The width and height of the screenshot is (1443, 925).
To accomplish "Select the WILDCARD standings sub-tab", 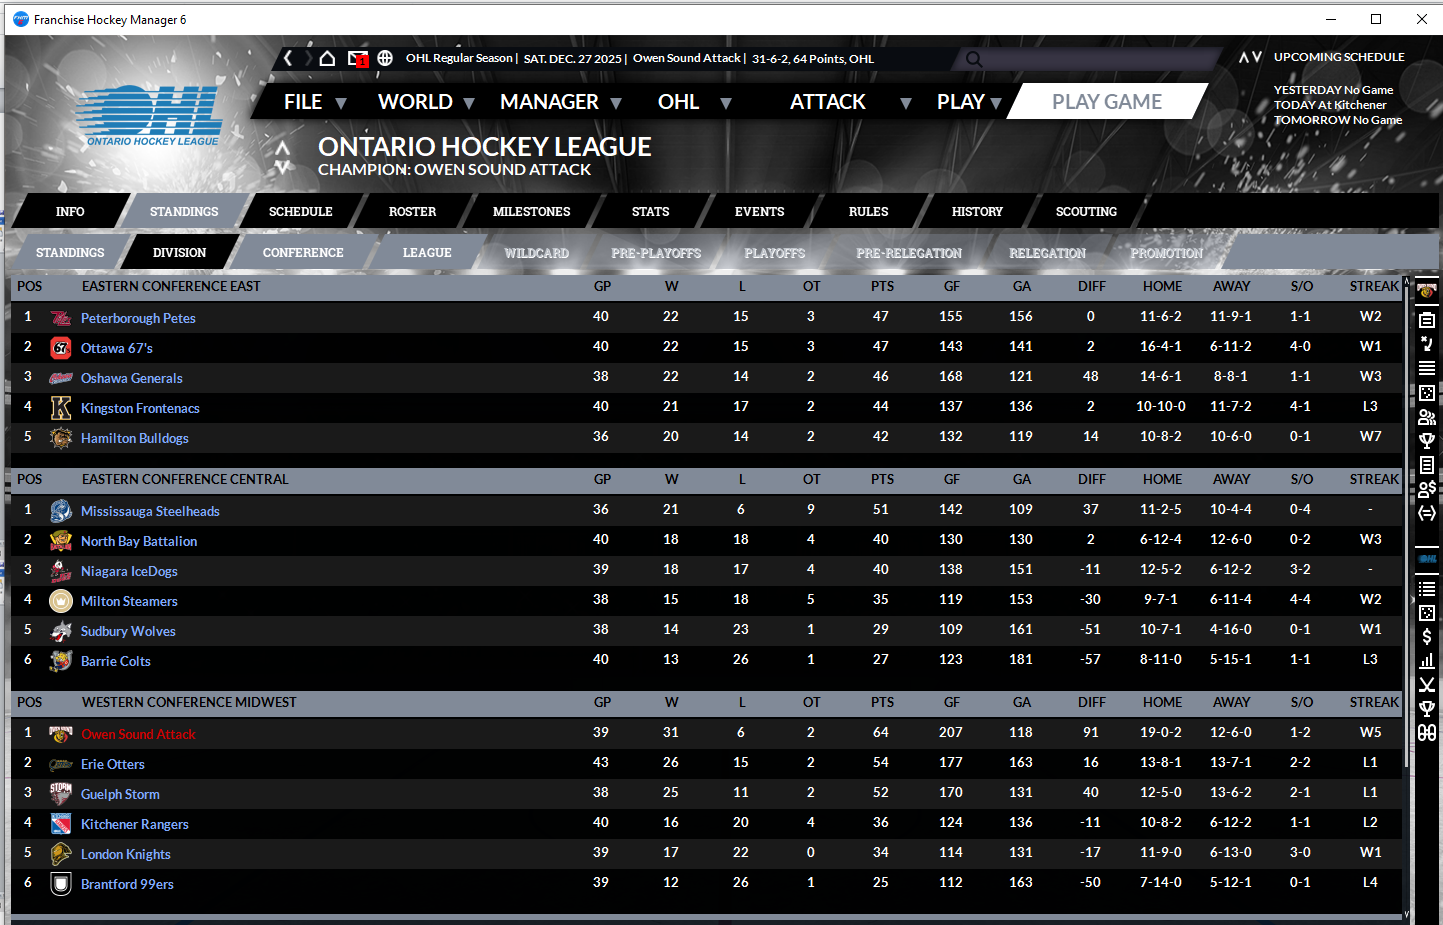I will click(536, 253).
